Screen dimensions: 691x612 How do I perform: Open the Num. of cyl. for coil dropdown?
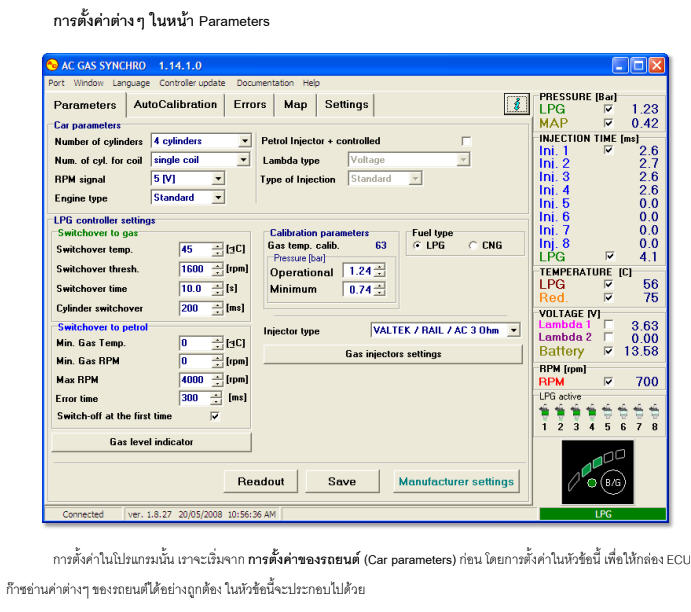(243, 160)
